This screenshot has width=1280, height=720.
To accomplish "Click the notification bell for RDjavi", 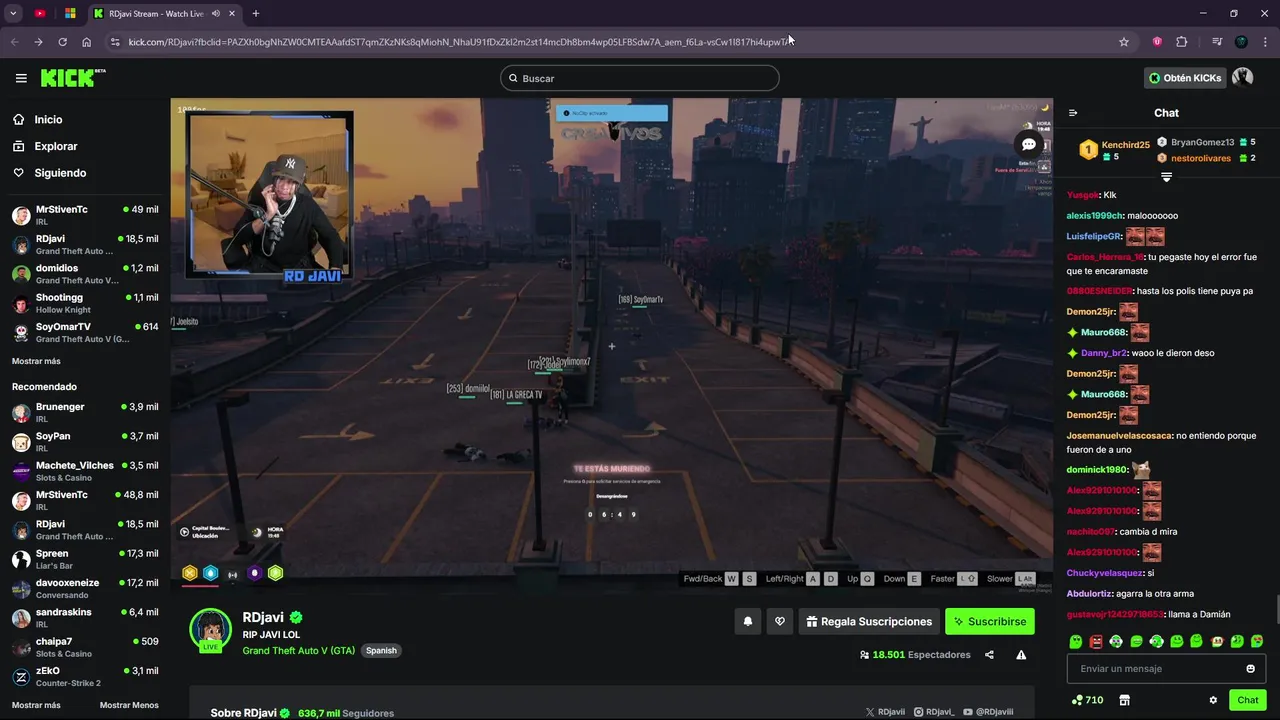I will (747, 621).
